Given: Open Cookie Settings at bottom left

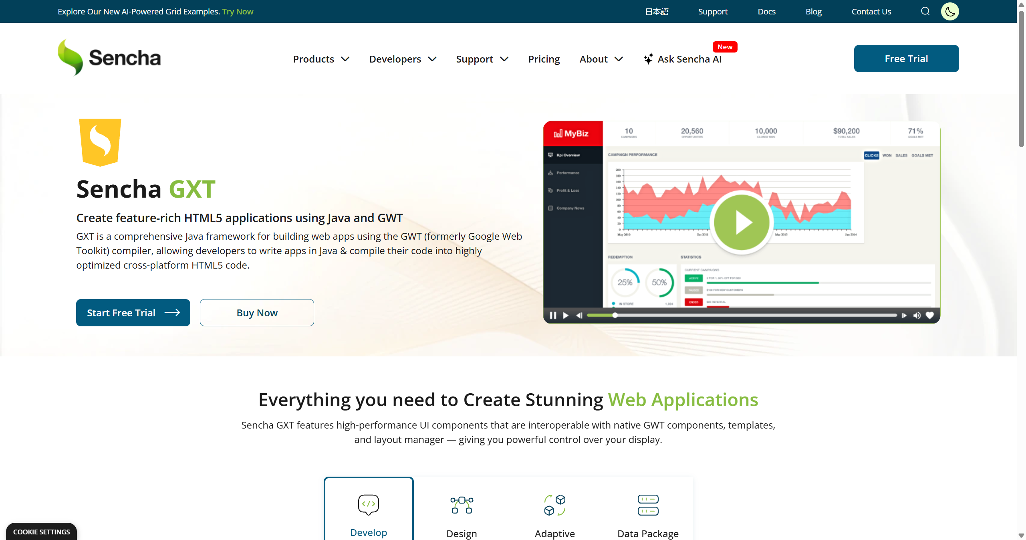Looking at the screenshot, I should point(41,532).
